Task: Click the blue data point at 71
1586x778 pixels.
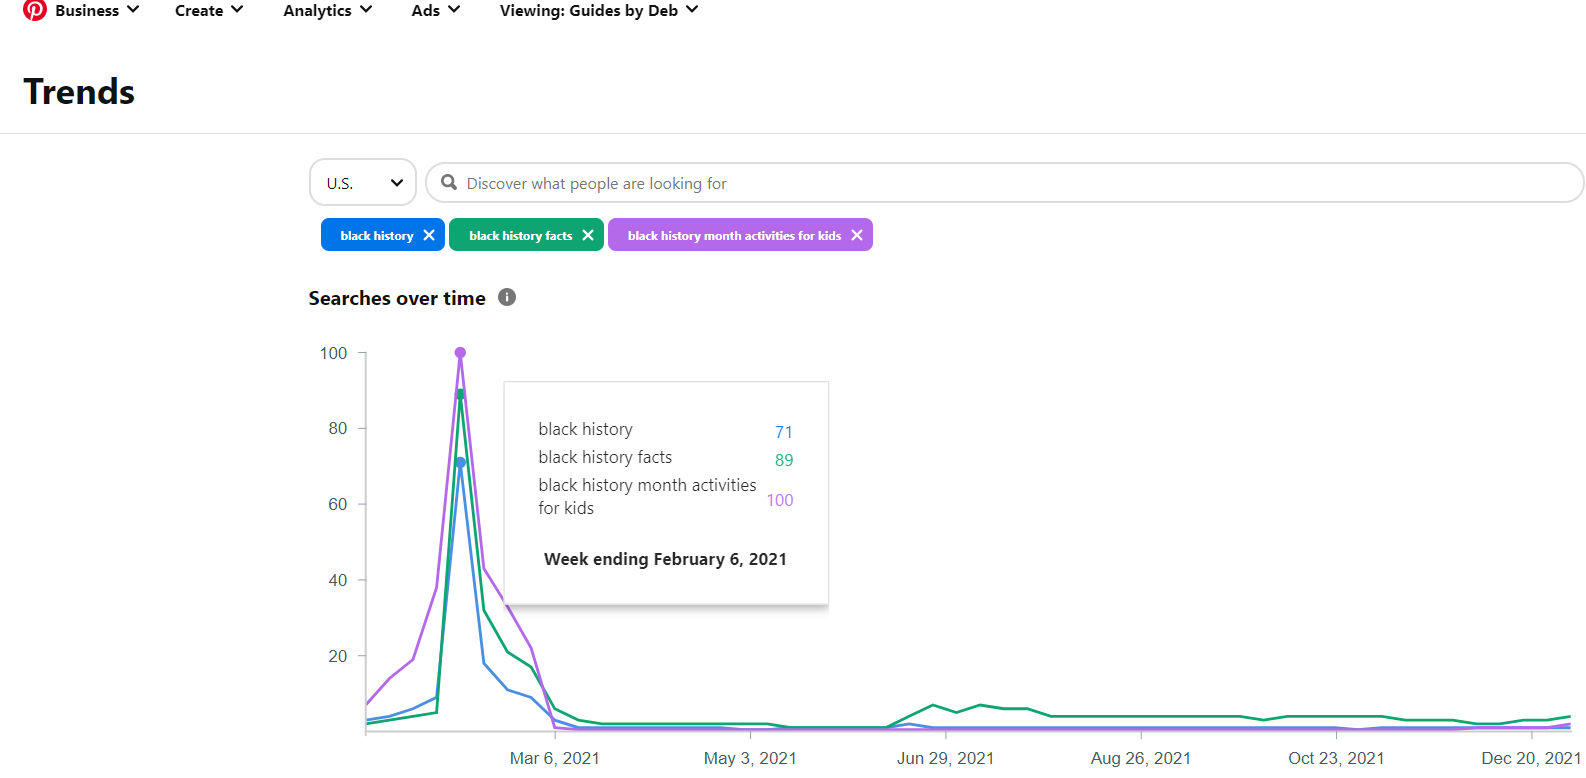Action: tap(460, 462)
